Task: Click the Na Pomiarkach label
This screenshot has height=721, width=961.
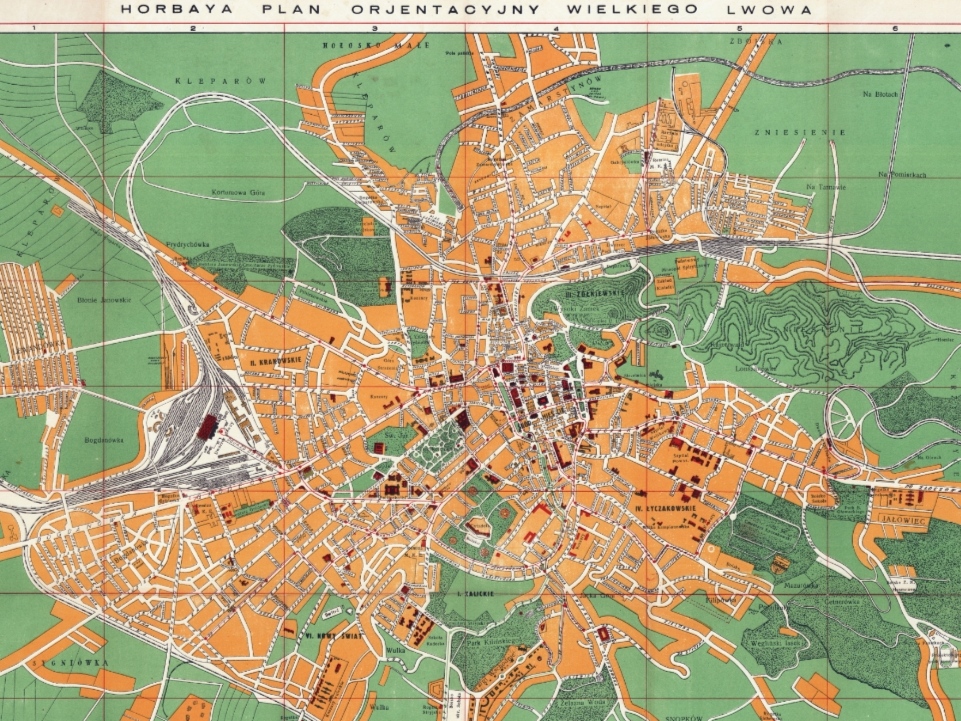Action: pos(898,173)
